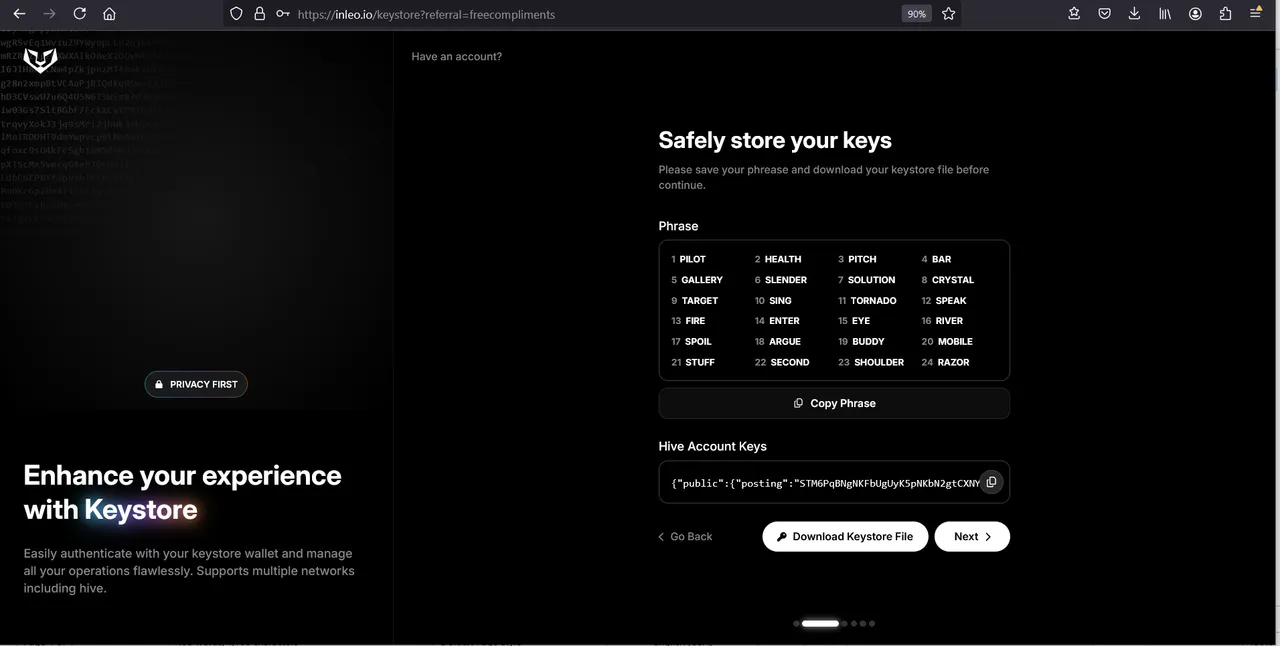This screenshot has height=646, width=1280.
Task: Click phrase word 12 SPEAK
Action: coord(944,301)
